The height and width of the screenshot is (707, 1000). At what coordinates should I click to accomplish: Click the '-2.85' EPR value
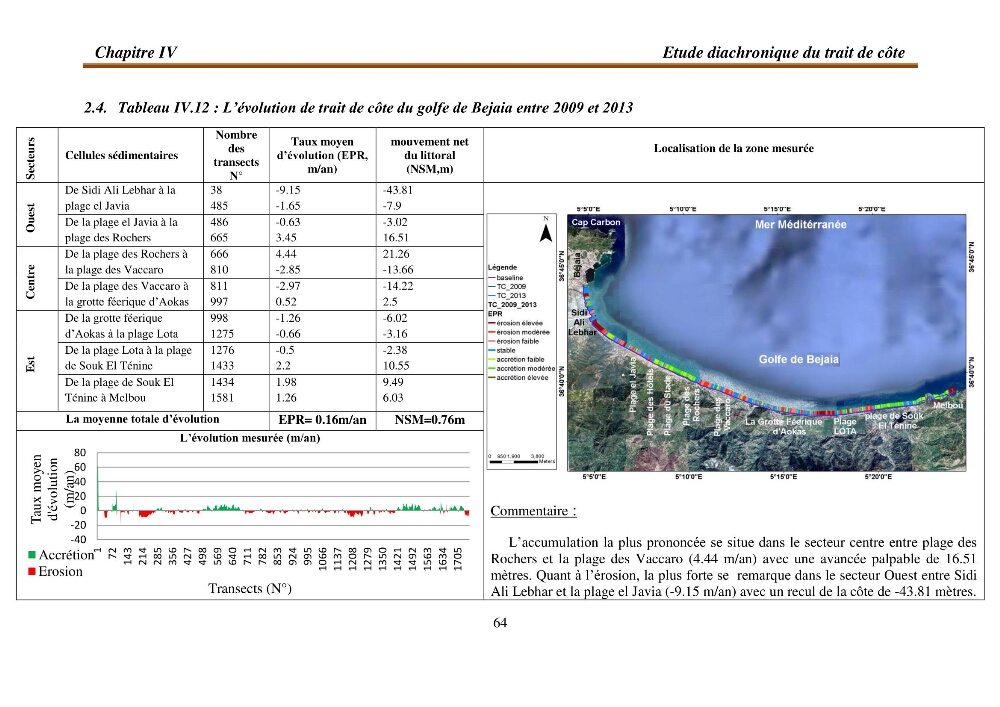click(x=288, y=270)
